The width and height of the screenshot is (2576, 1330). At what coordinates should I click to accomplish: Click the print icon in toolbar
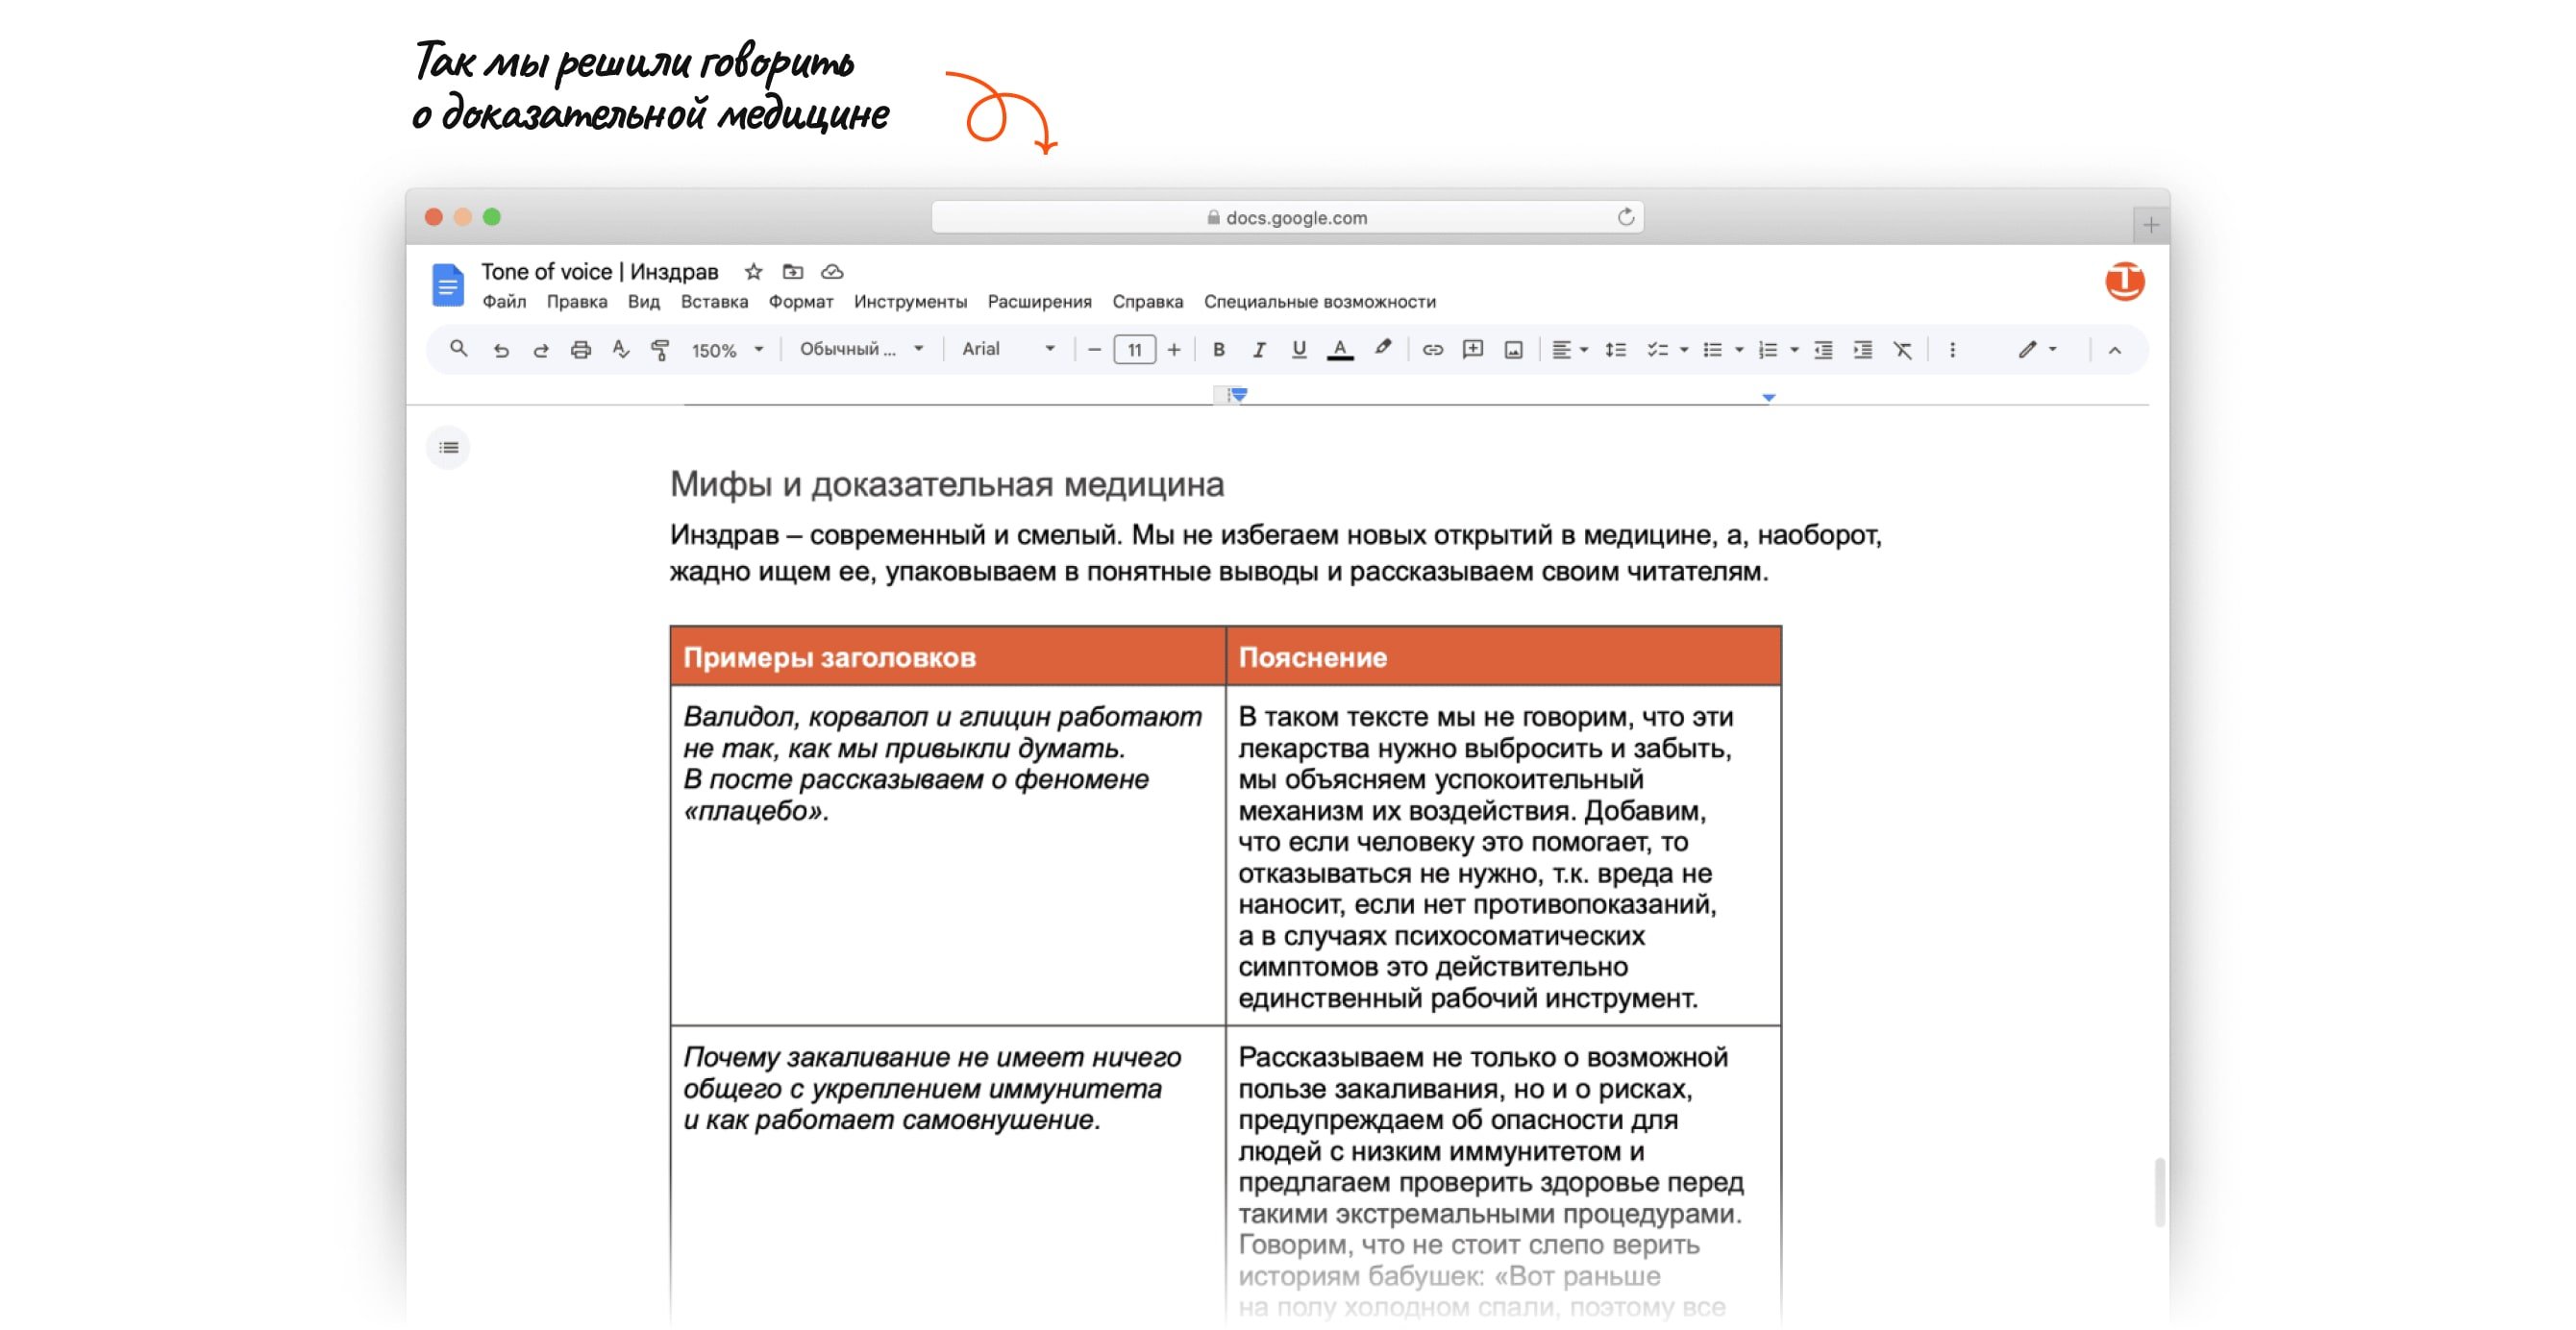580,350
